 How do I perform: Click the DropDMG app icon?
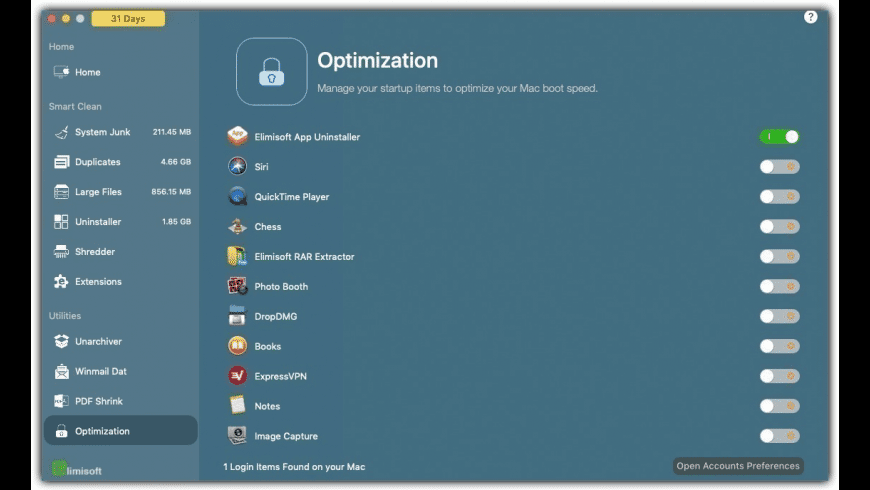click(x=237, y=316)
